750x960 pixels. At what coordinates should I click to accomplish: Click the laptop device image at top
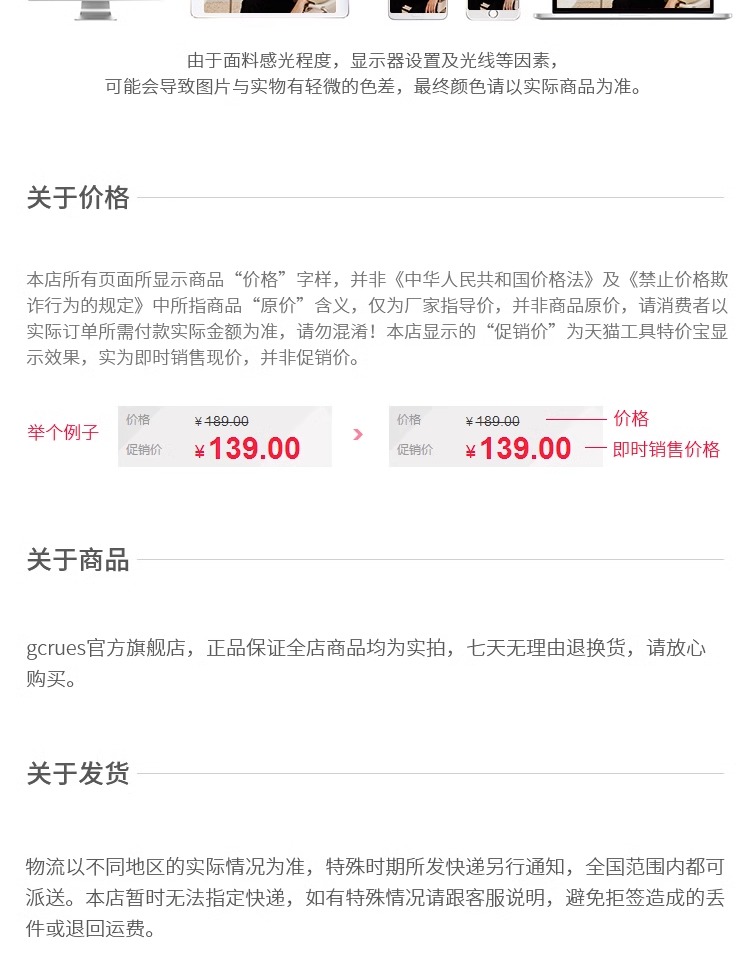632,9
